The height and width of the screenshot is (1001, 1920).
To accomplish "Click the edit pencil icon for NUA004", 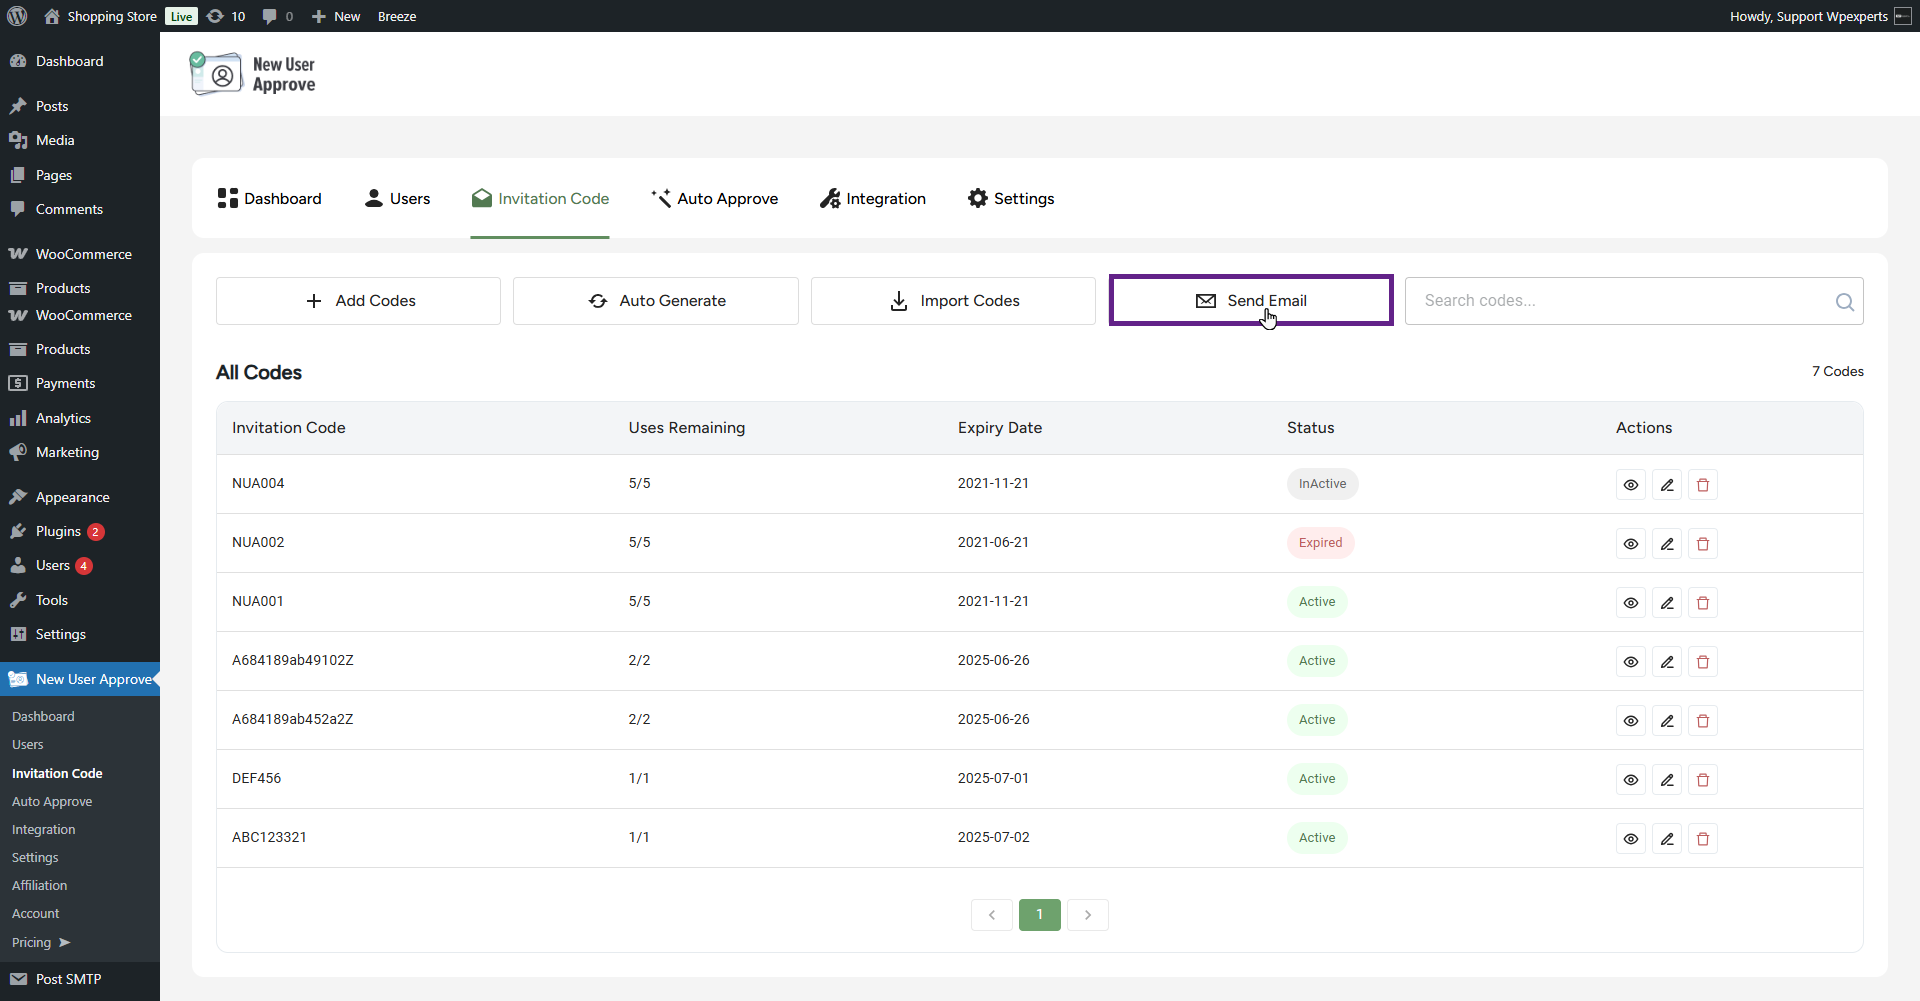I will click(x=1667, y=485).
